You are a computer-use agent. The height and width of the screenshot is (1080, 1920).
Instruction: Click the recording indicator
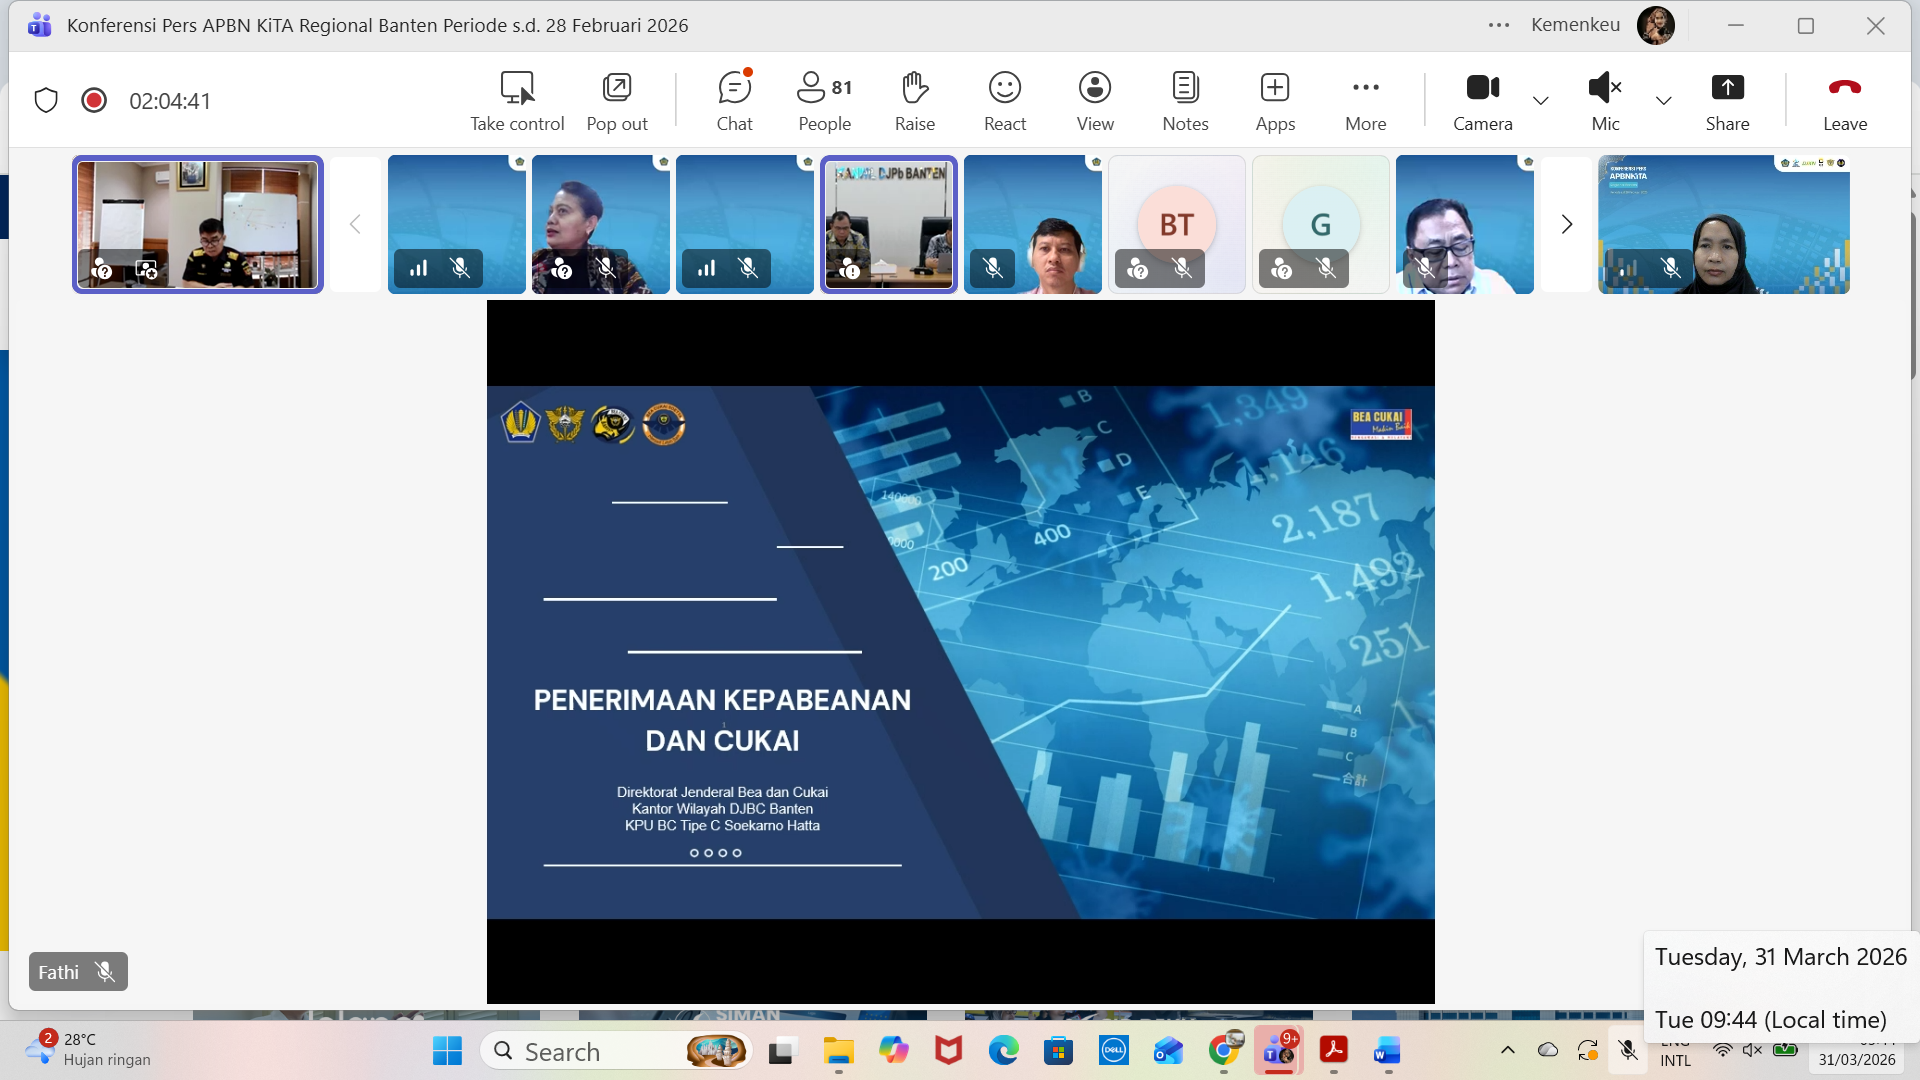94,100
